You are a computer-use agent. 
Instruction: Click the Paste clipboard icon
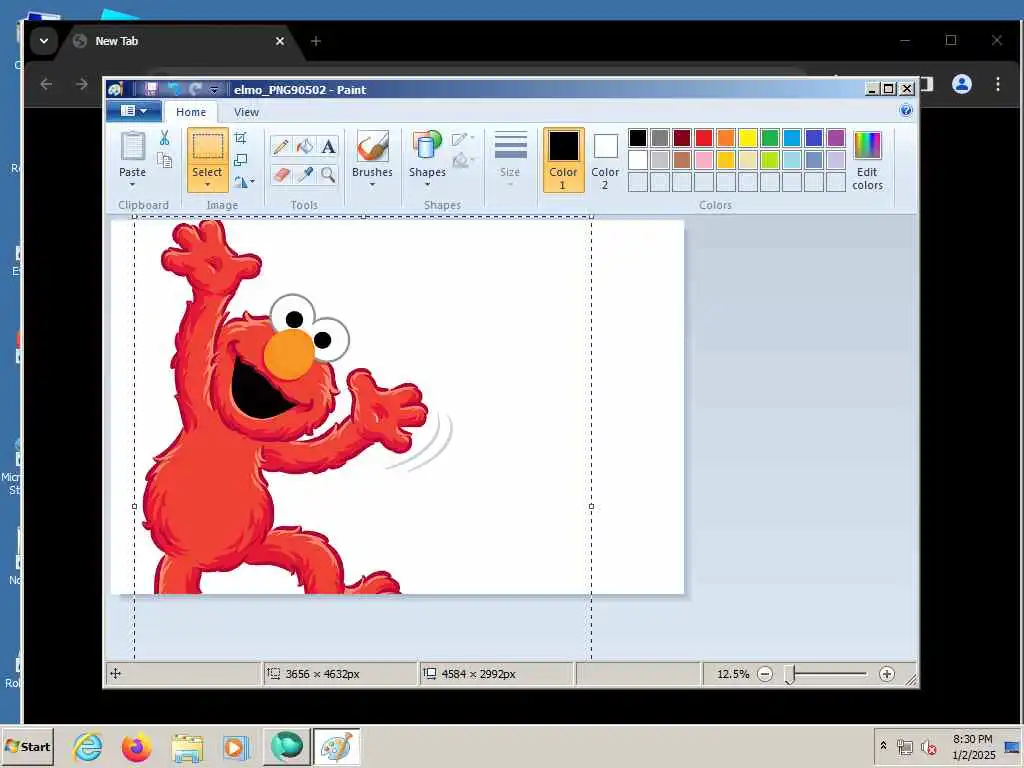point(133,146)
